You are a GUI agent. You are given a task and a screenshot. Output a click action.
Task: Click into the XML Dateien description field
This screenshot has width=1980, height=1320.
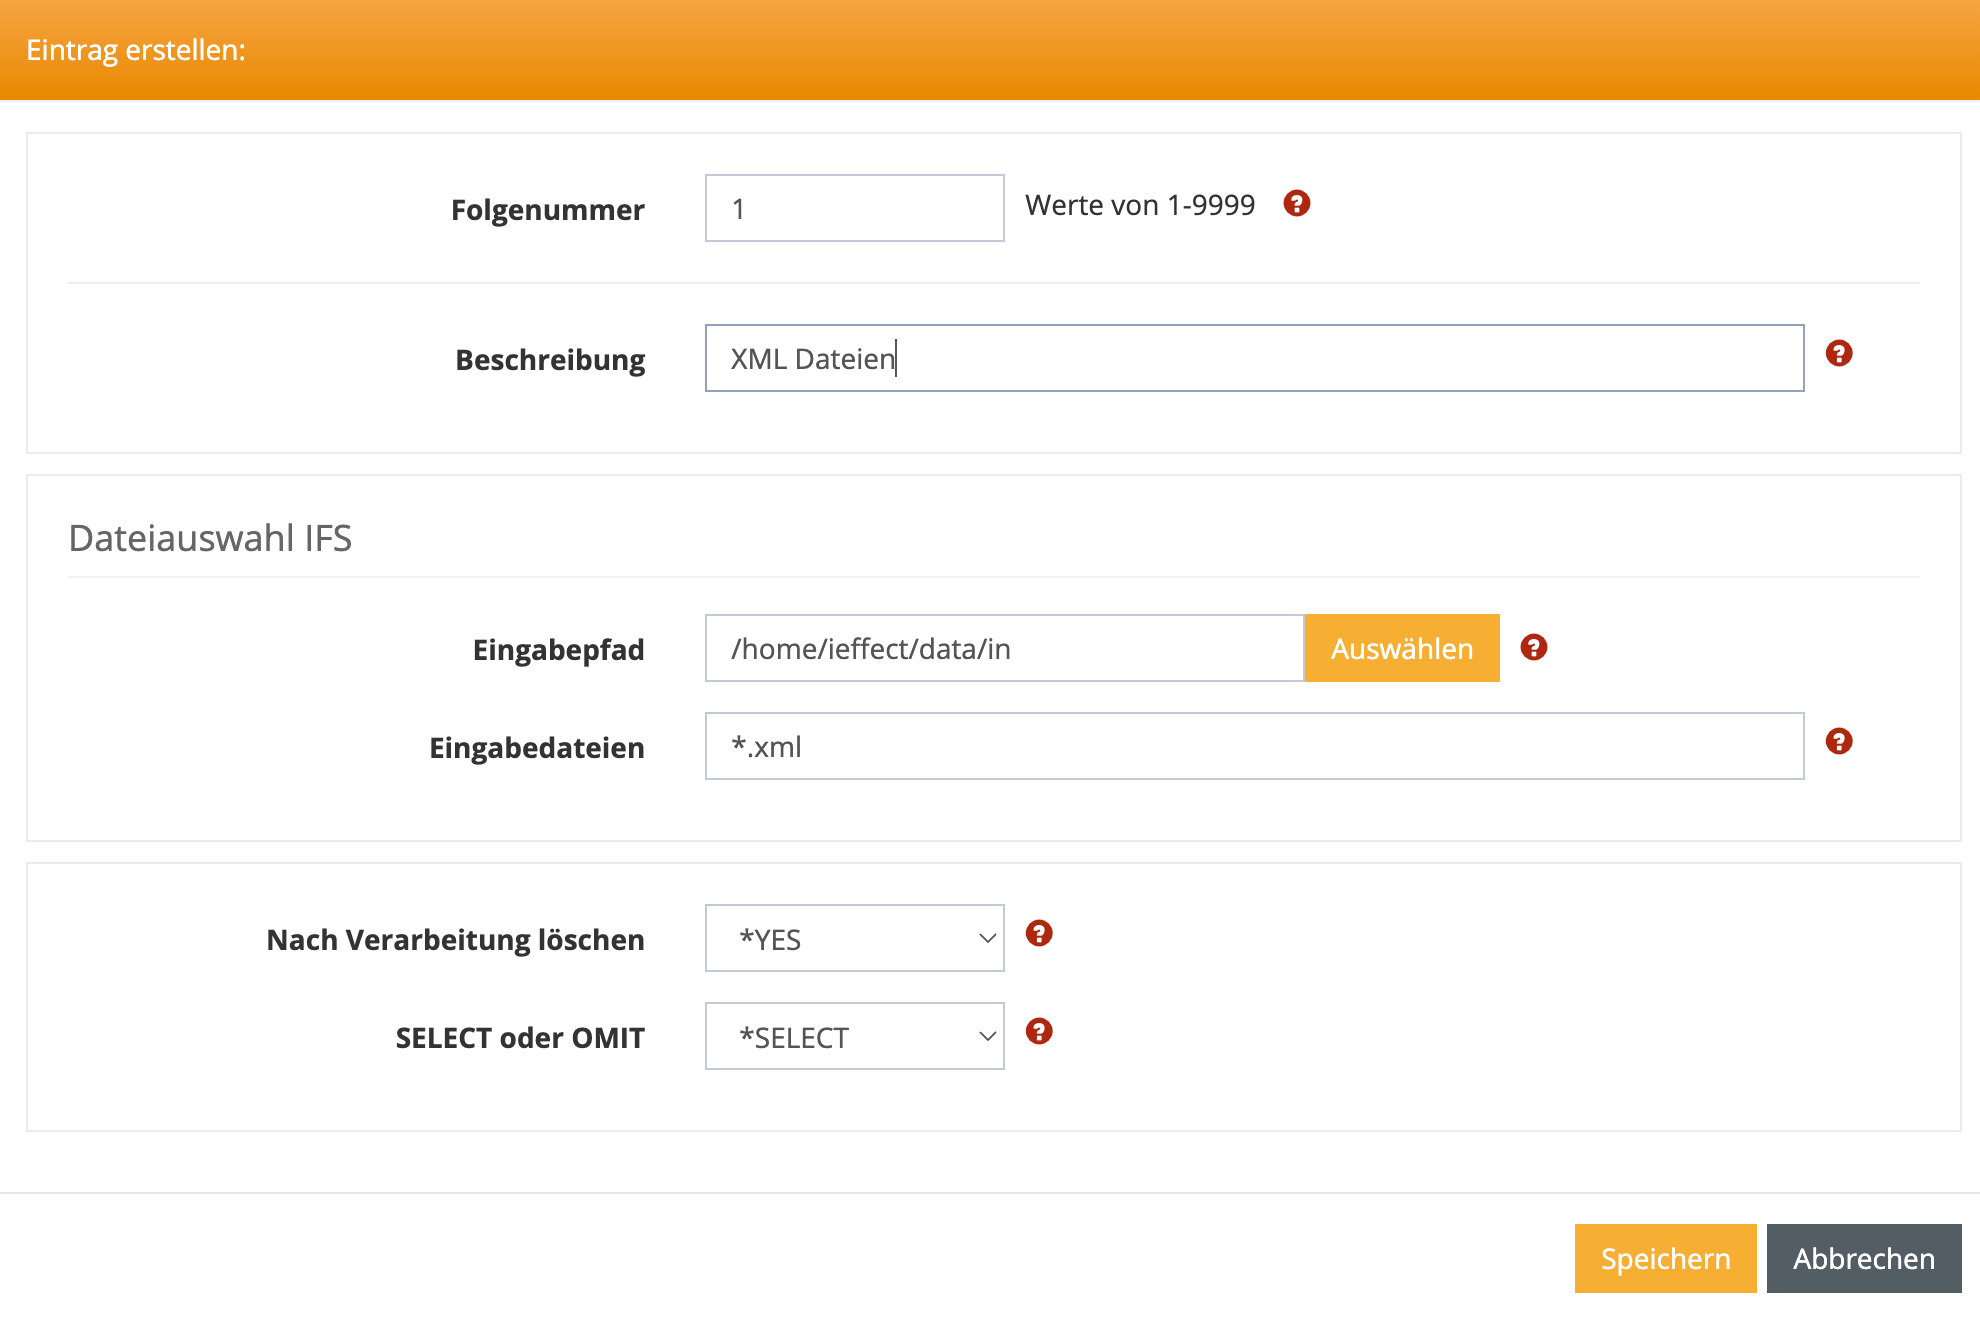click(x=1254, y=358)
